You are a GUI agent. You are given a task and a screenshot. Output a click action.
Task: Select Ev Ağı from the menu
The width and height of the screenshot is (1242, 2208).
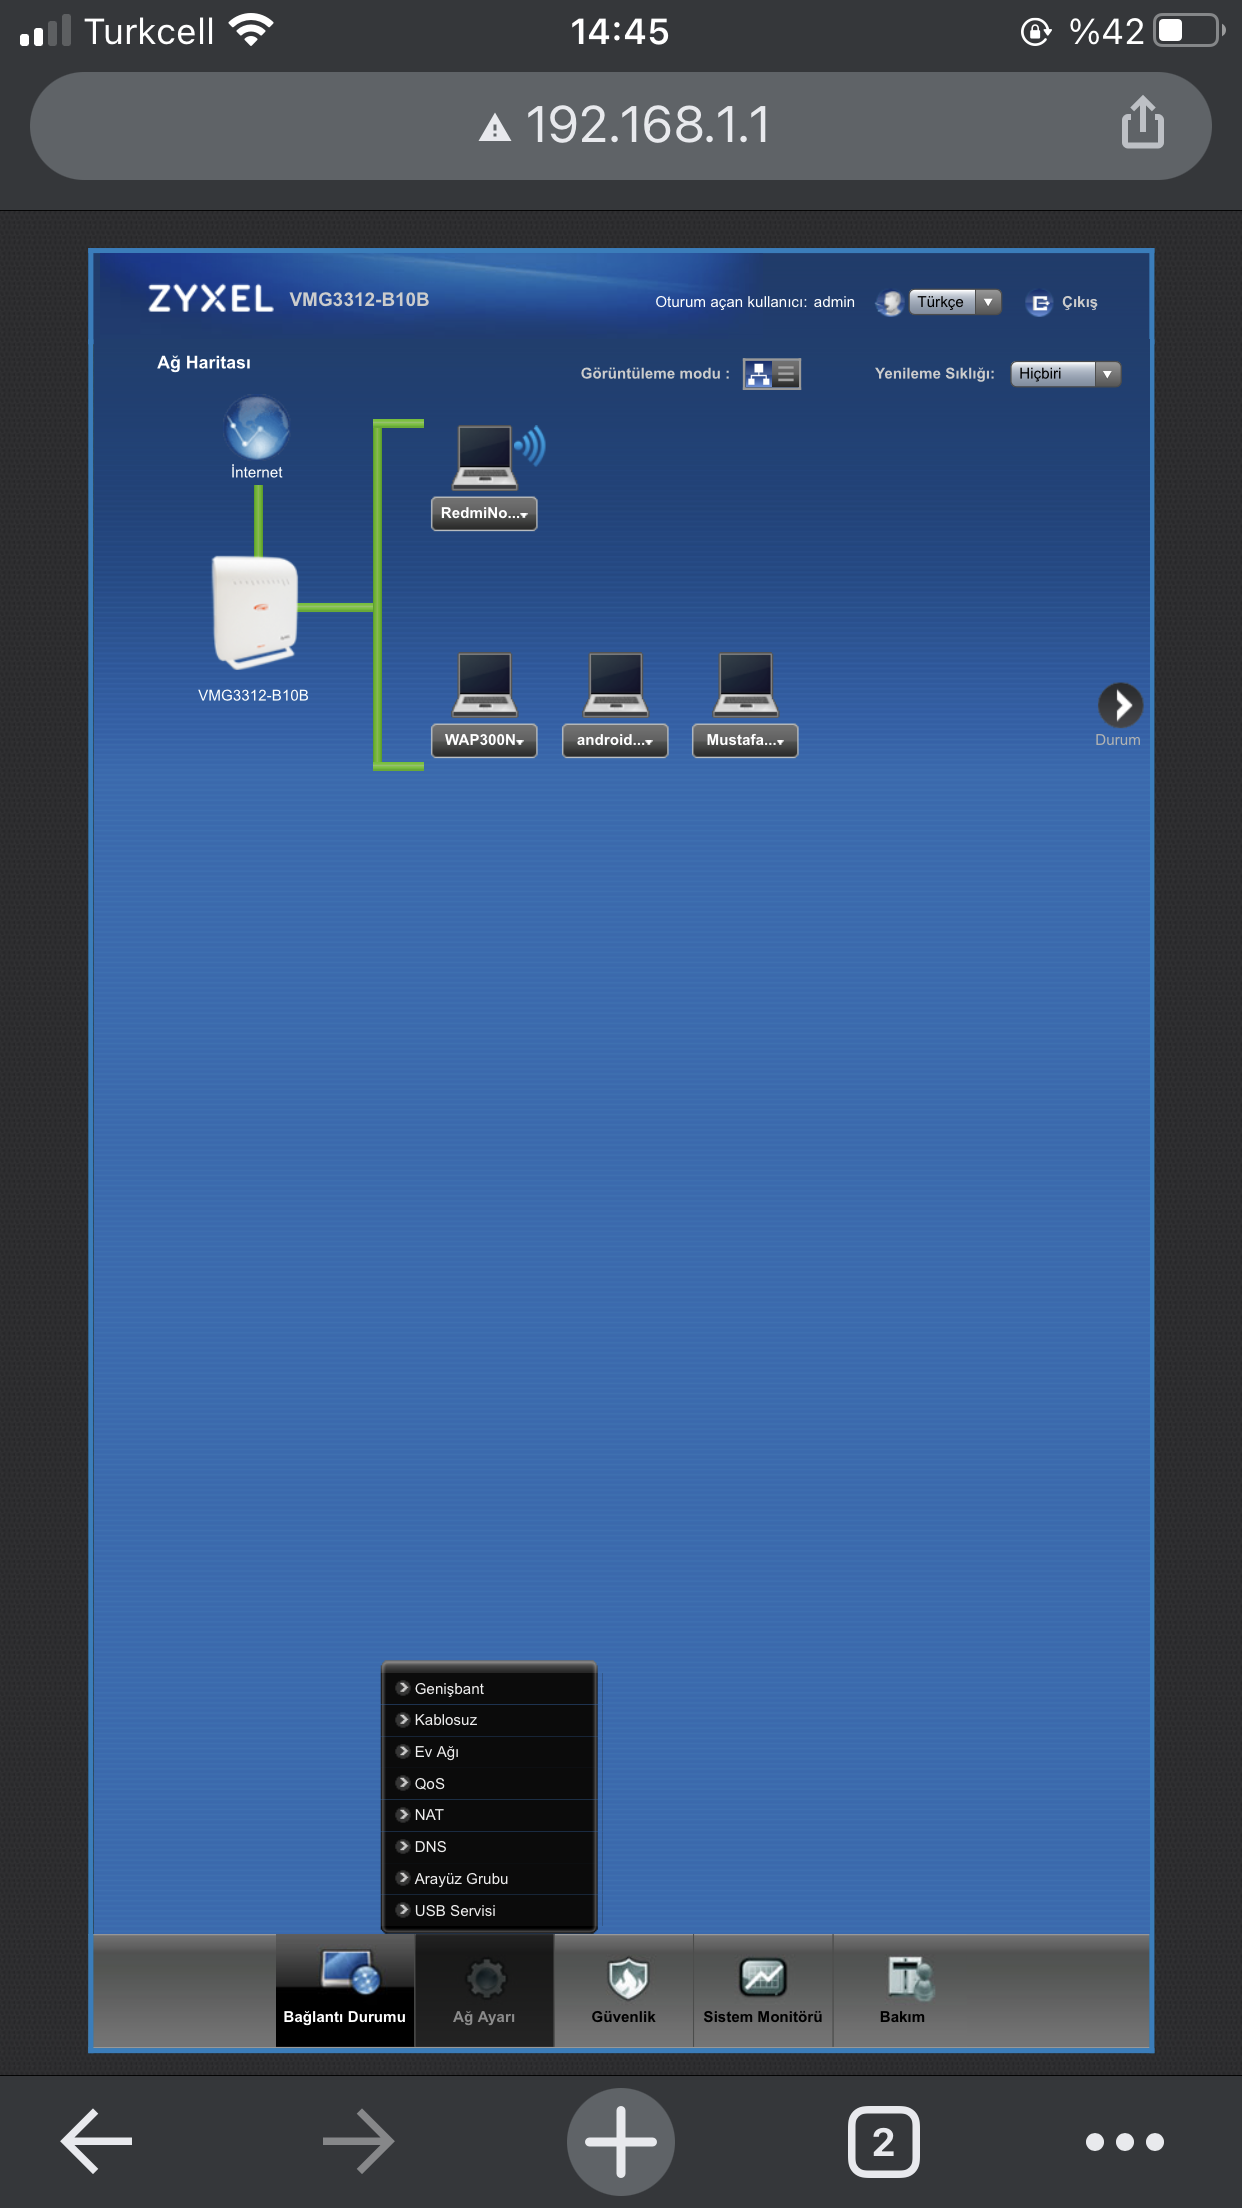pyautogui.click(x=490, y=1752)
